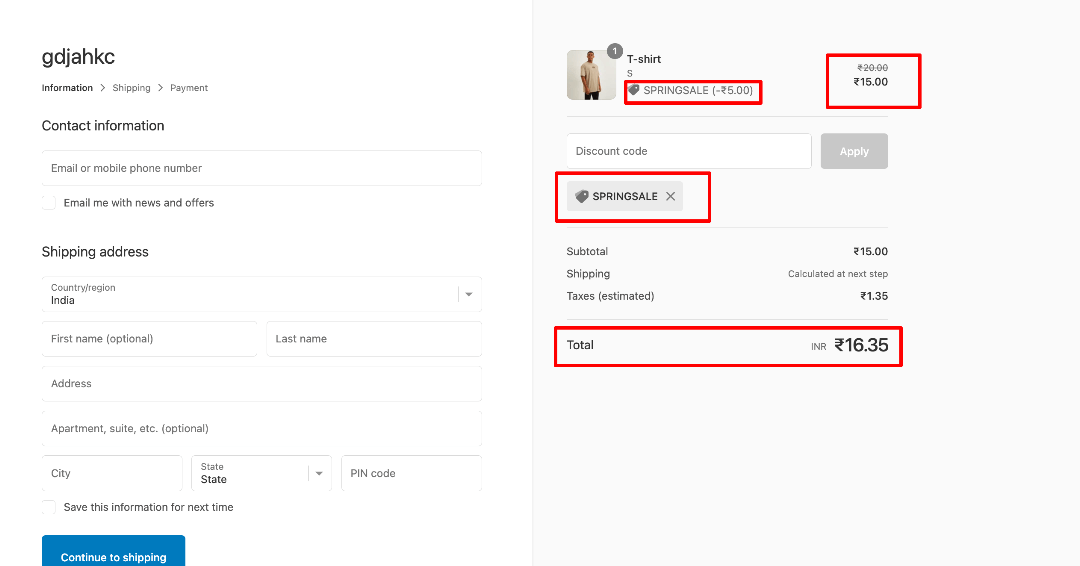Click tag icon beside SPRINGSALE (-₹5.00)
1080x566 pixels.
coord(634,90)
